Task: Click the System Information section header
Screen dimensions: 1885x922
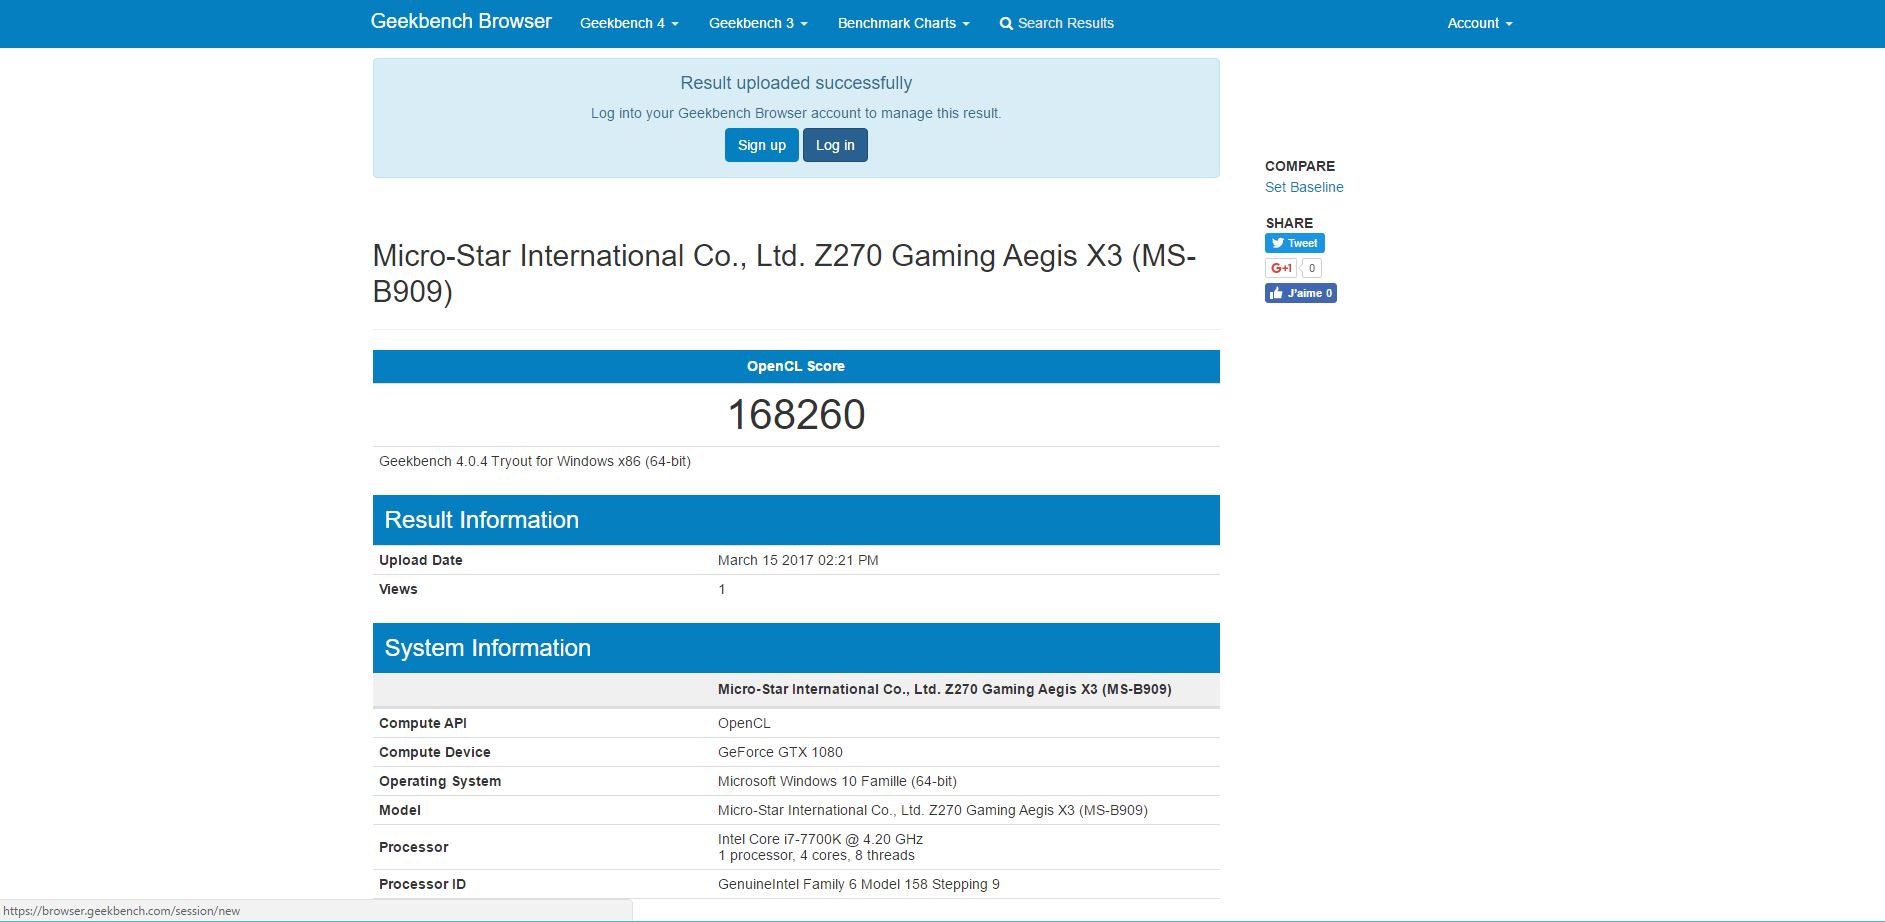Action: click(x=796, y=648)
